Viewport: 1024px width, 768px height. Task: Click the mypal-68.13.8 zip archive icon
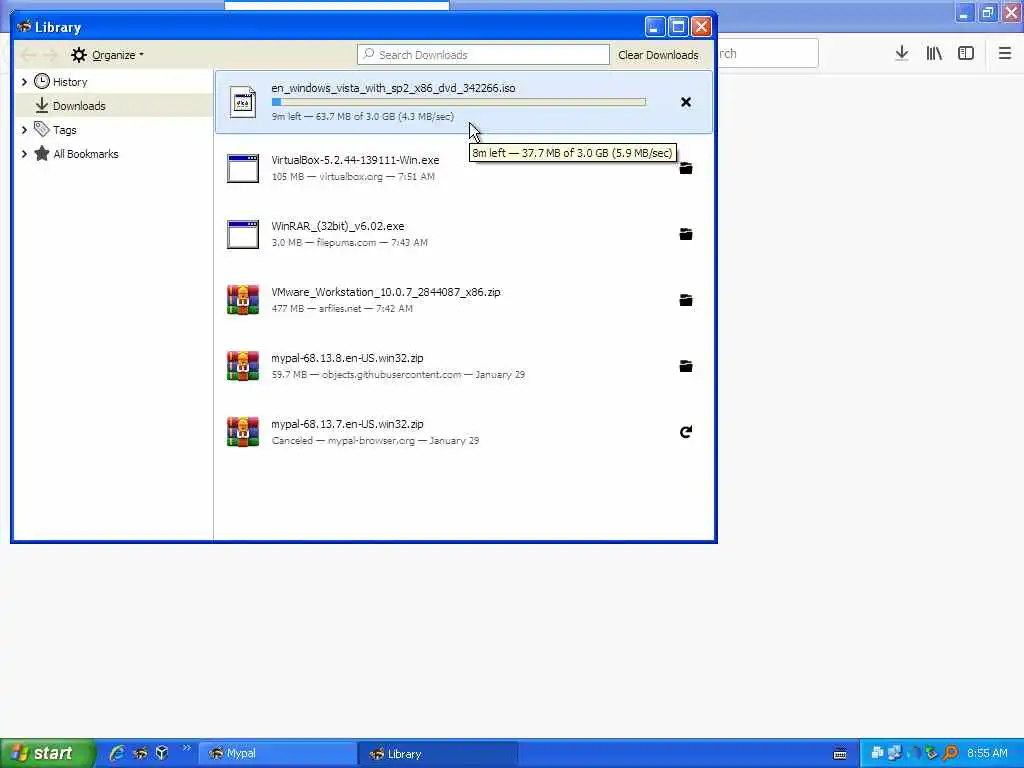[x=243, y=366]
